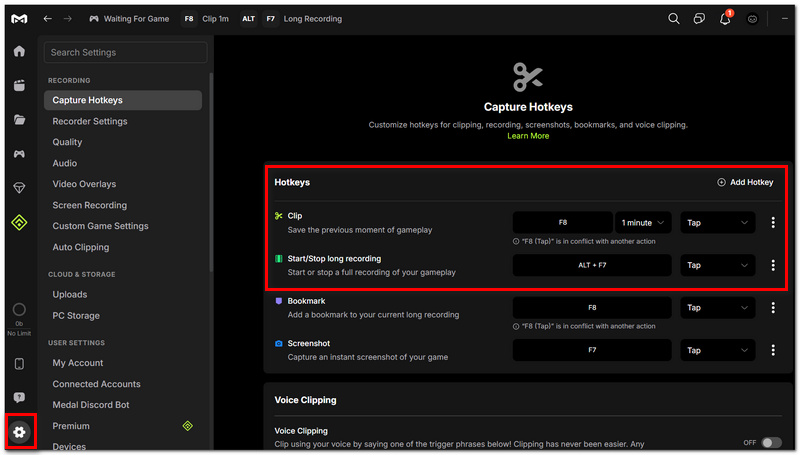Select Connected Accounts under User Settings
Image resolution: width=800 pixels, height=455 pixels.
click(x=96, y=384)
